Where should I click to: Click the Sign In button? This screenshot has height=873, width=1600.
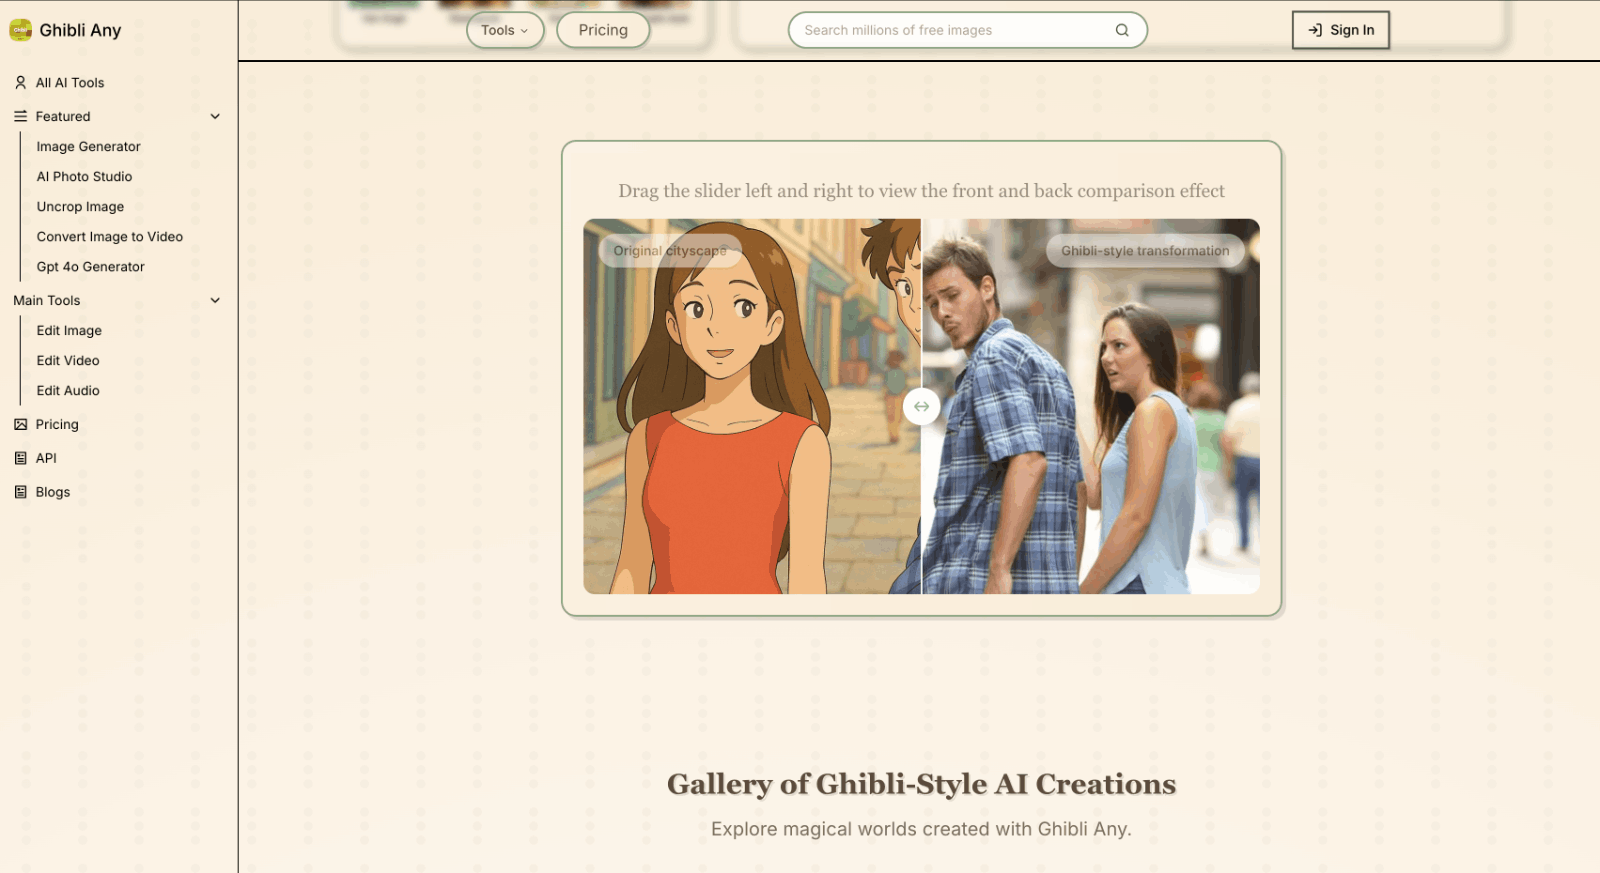(x=1341, y=30)
